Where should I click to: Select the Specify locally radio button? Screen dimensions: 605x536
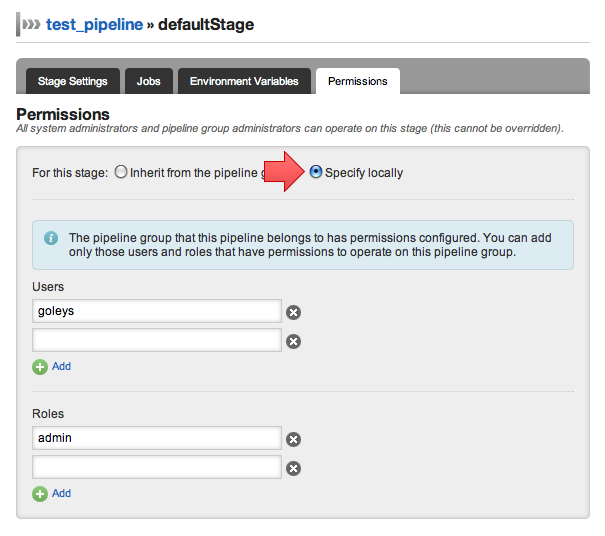[316, 172]
